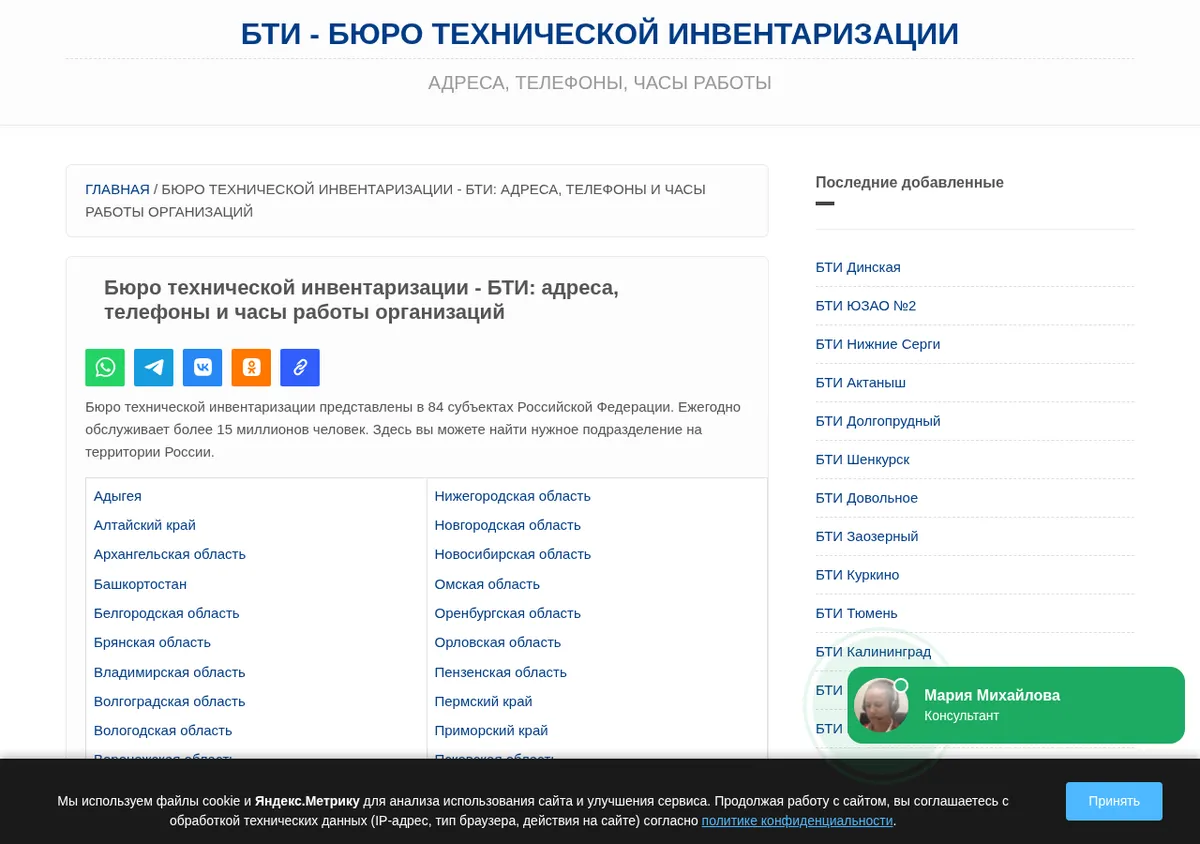Select Пермский край region
Screen dimensions: 1200x844
(483, 701)
